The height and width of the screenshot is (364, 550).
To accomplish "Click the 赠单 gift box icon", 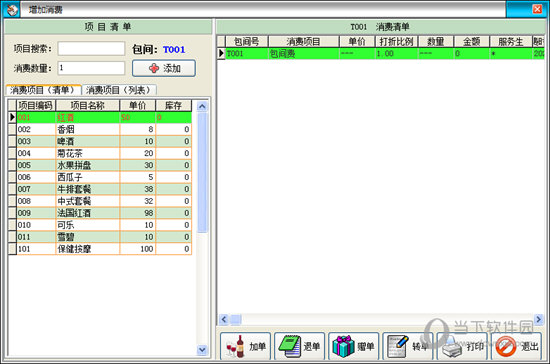I will click(343, 346).
